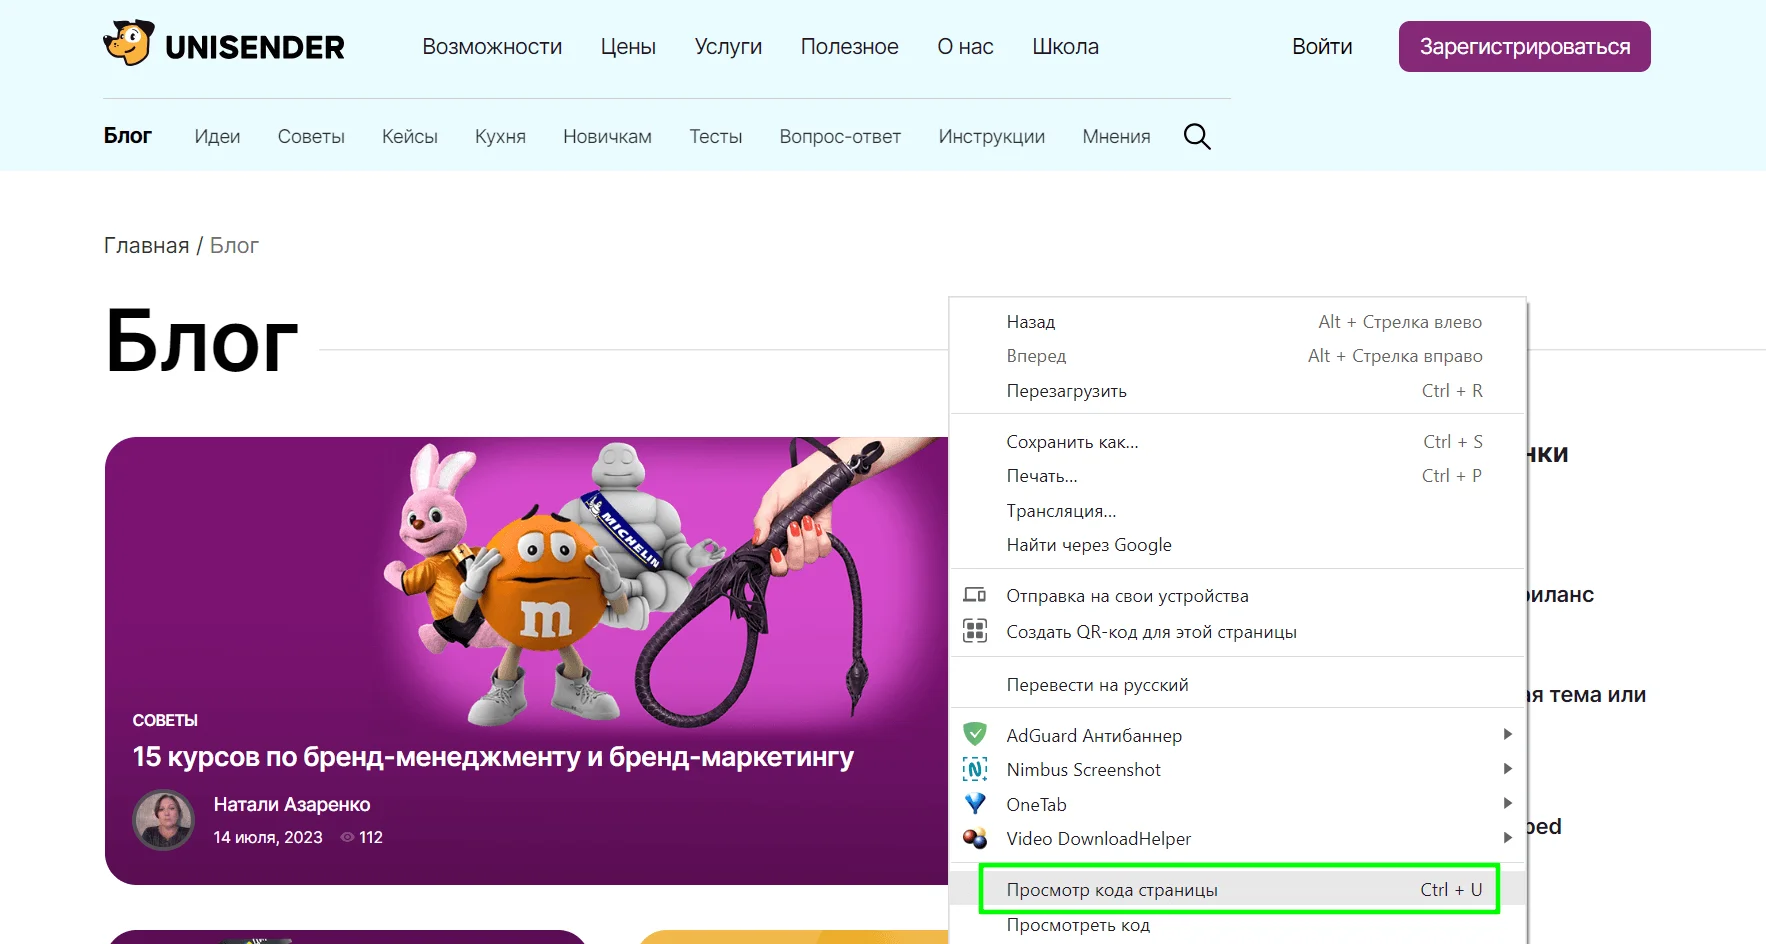Choose Создать QR-код для этой страницы
Viewport: 1766px width, 944px height.
[1238, 632]
